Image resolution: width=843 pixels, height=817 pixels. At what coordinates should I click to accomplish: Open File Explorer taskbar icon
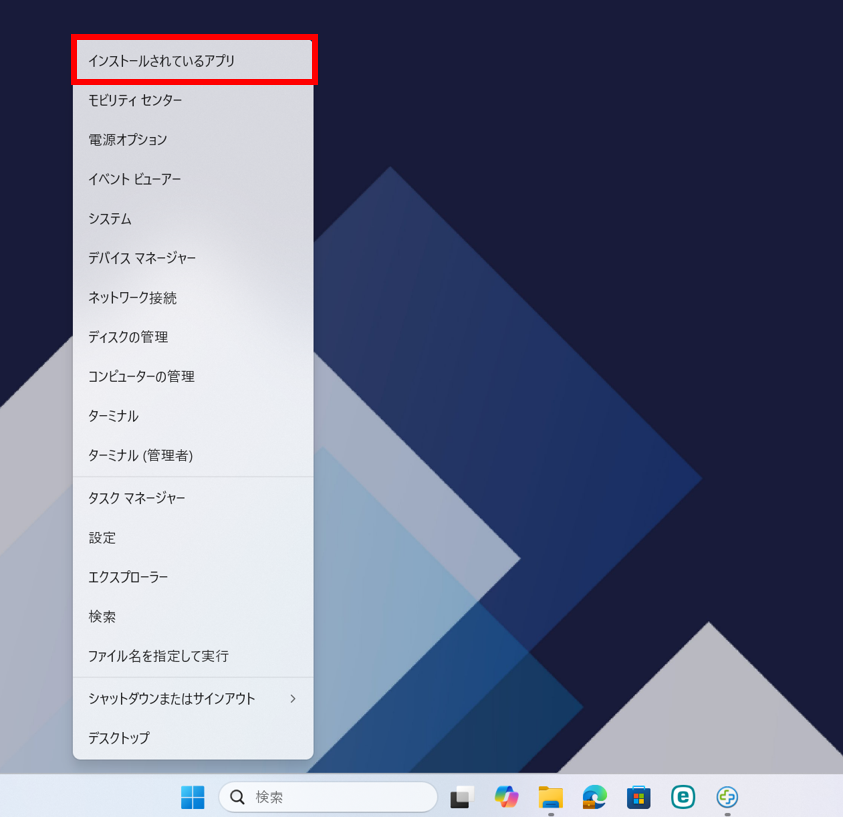tap(551, 797)
